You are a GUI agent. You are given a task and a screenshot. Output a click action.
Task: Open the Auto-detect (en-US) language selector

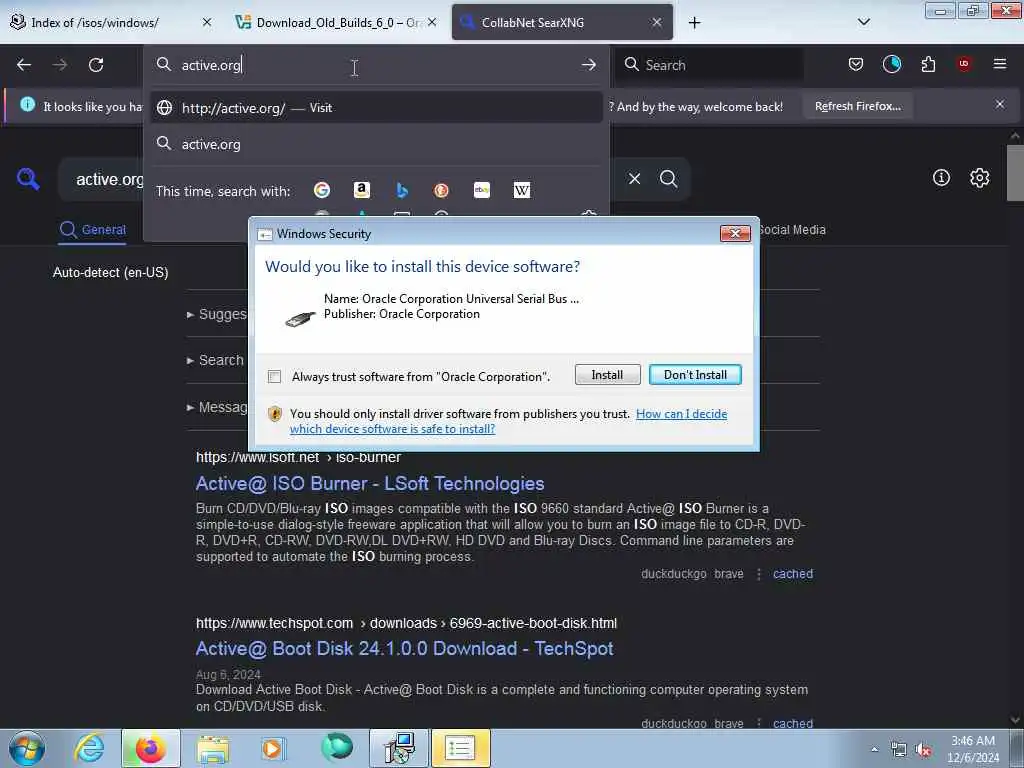[110, 272]
